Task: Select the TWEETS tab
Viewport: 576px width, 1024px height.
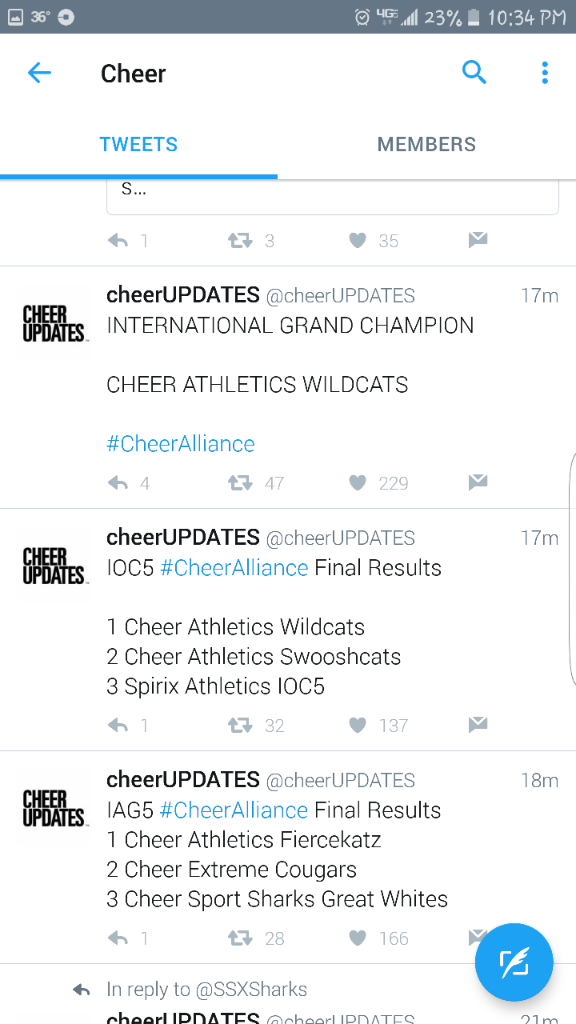Action: pyautogui.click(x=138, y=144)
